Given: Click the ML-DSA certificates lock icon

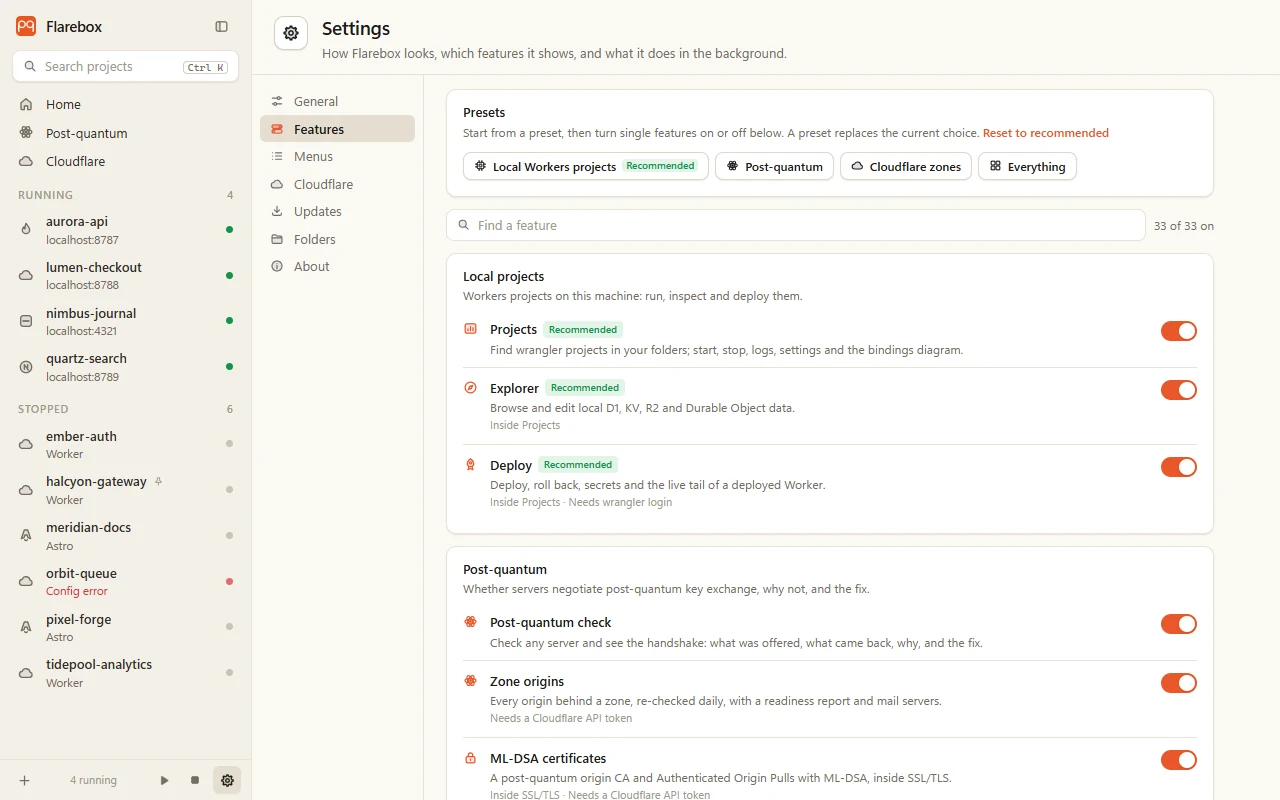Looking at the screenshot, I should point(471,758).
